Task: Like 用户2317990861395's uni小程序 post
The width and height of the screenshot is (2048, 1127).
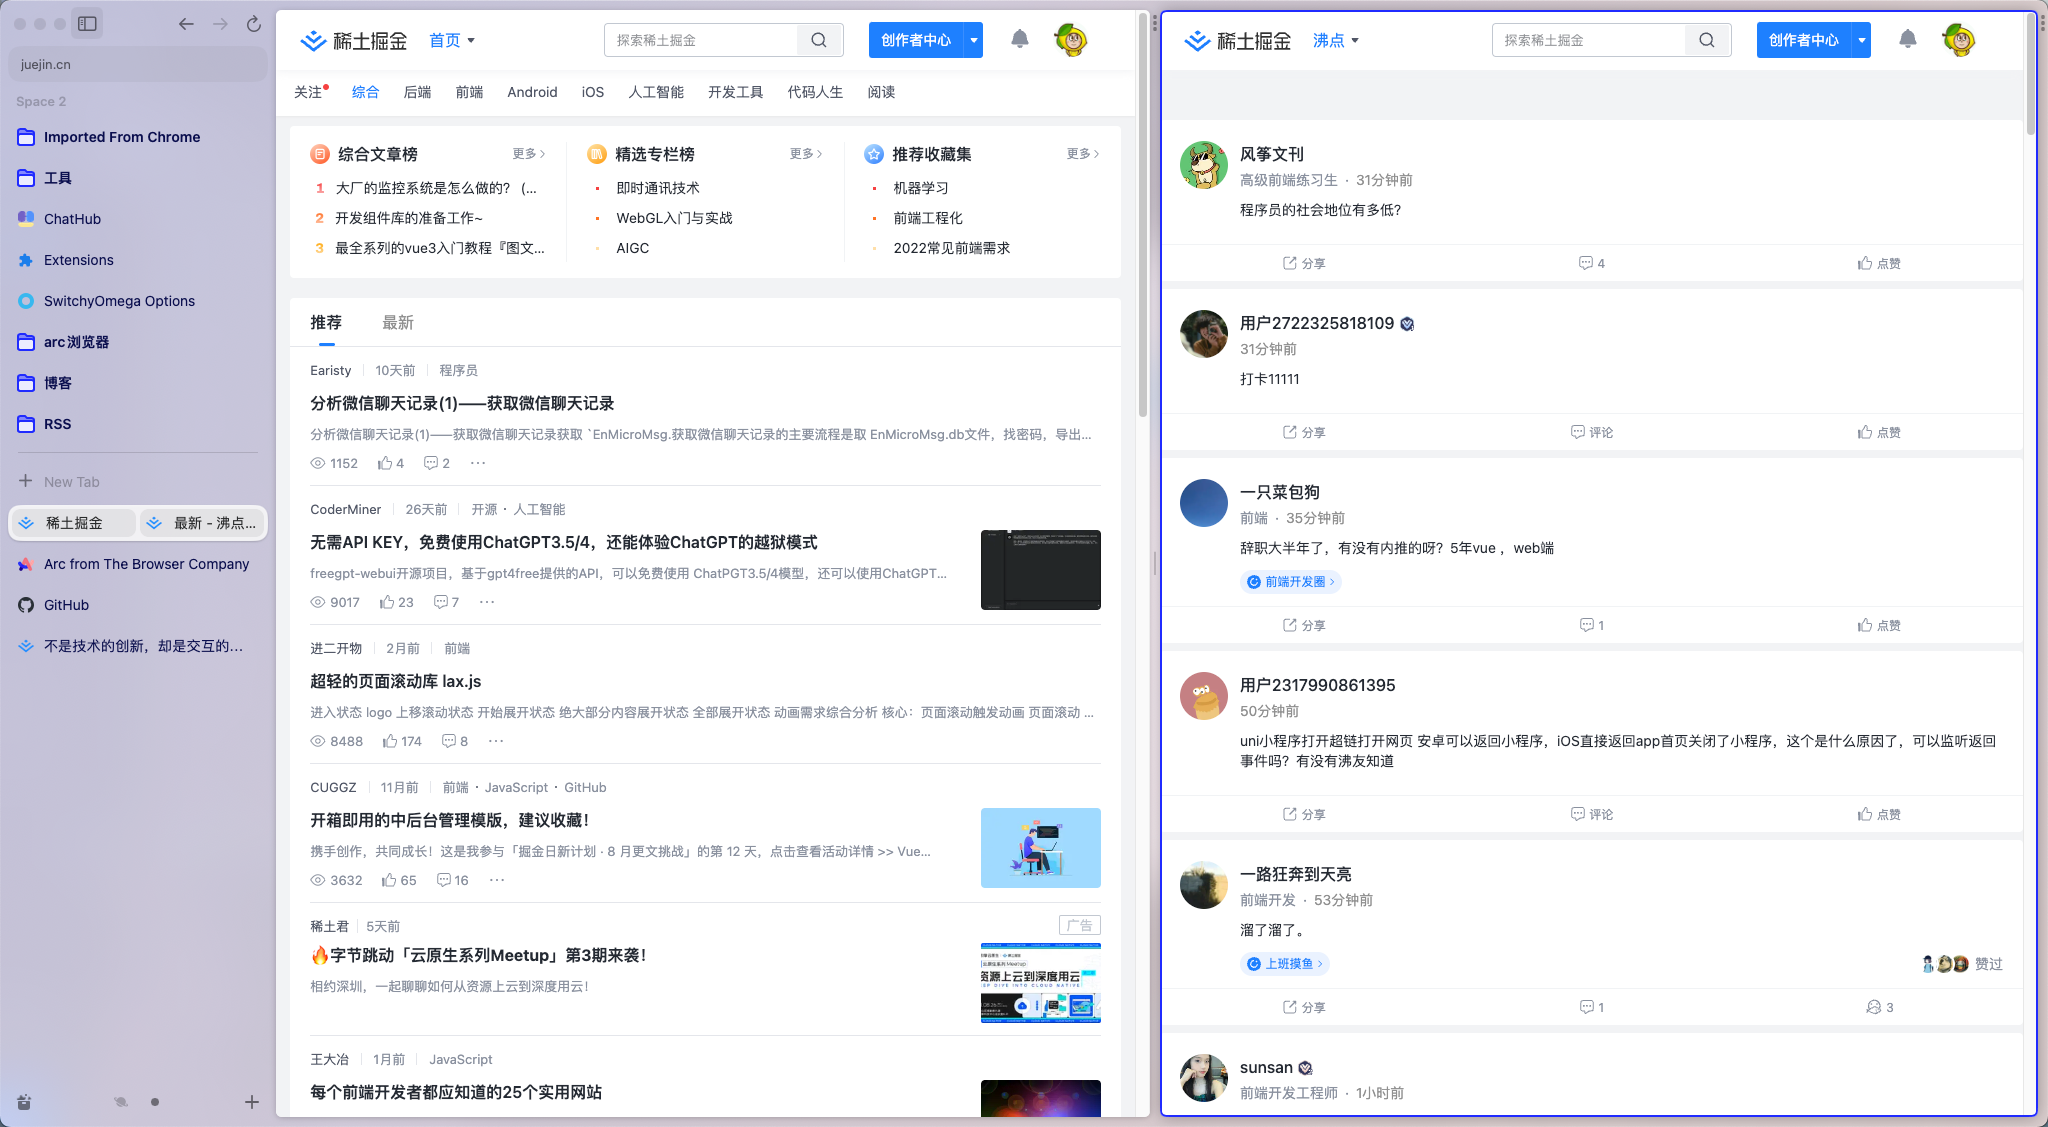Action: (x=1879, y=814)
